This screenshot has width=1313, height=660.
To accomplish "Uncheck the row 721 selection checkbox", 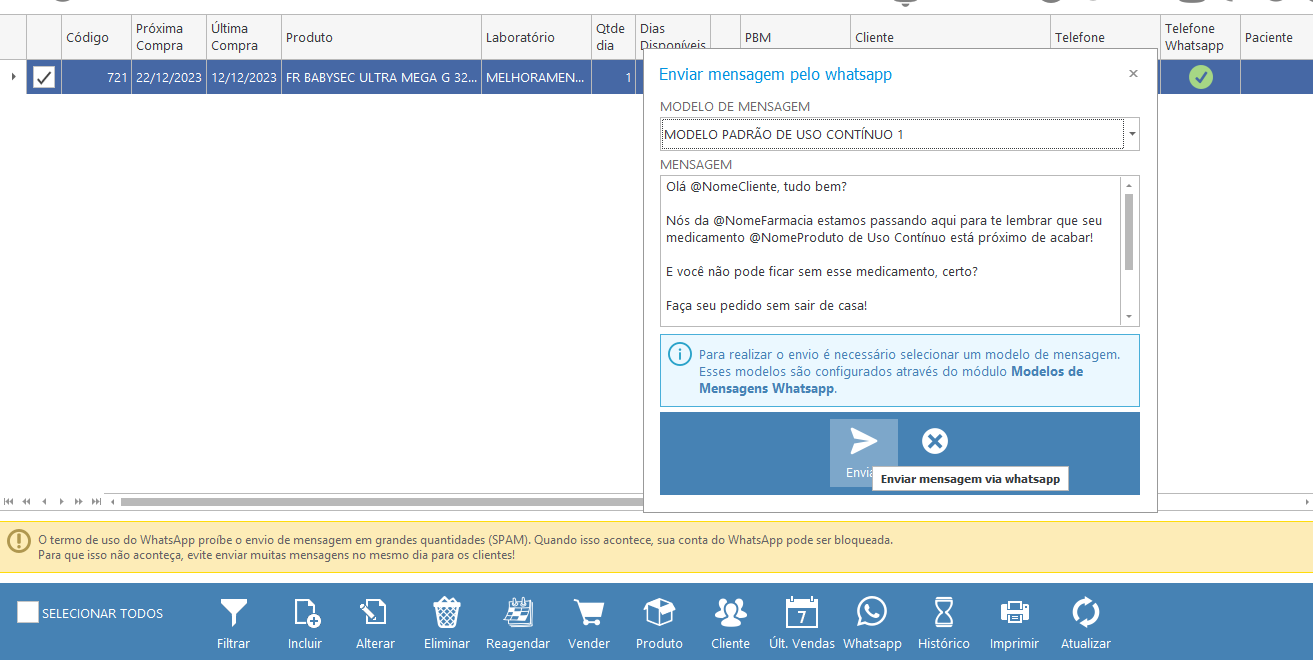I will (44, 77).
